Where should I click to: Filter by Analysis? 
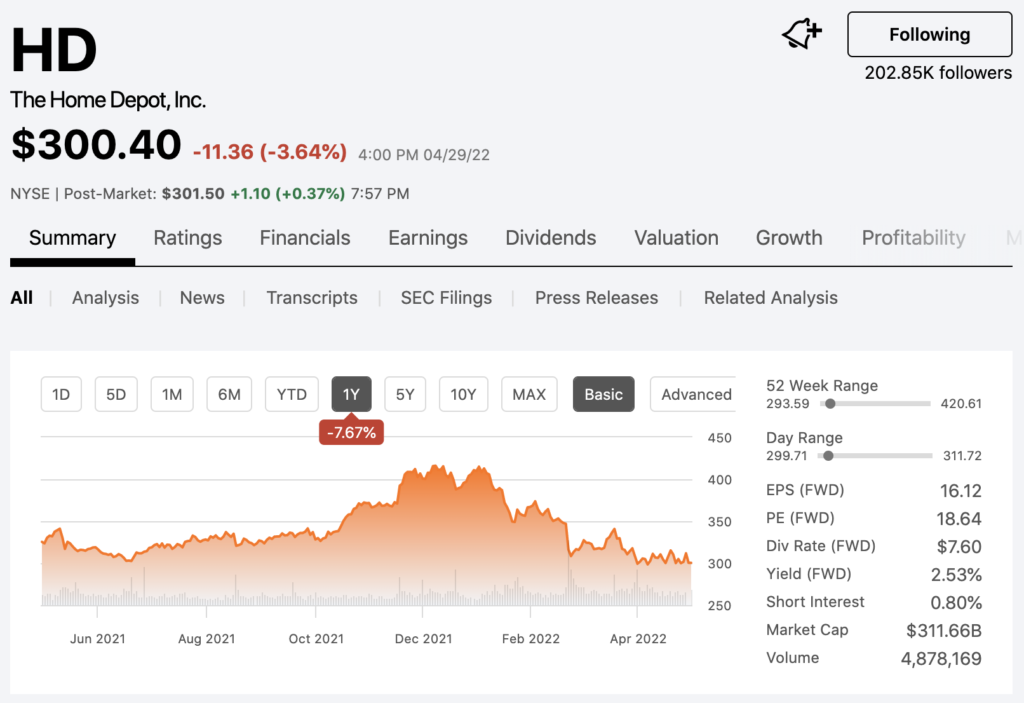click(105, 298)
